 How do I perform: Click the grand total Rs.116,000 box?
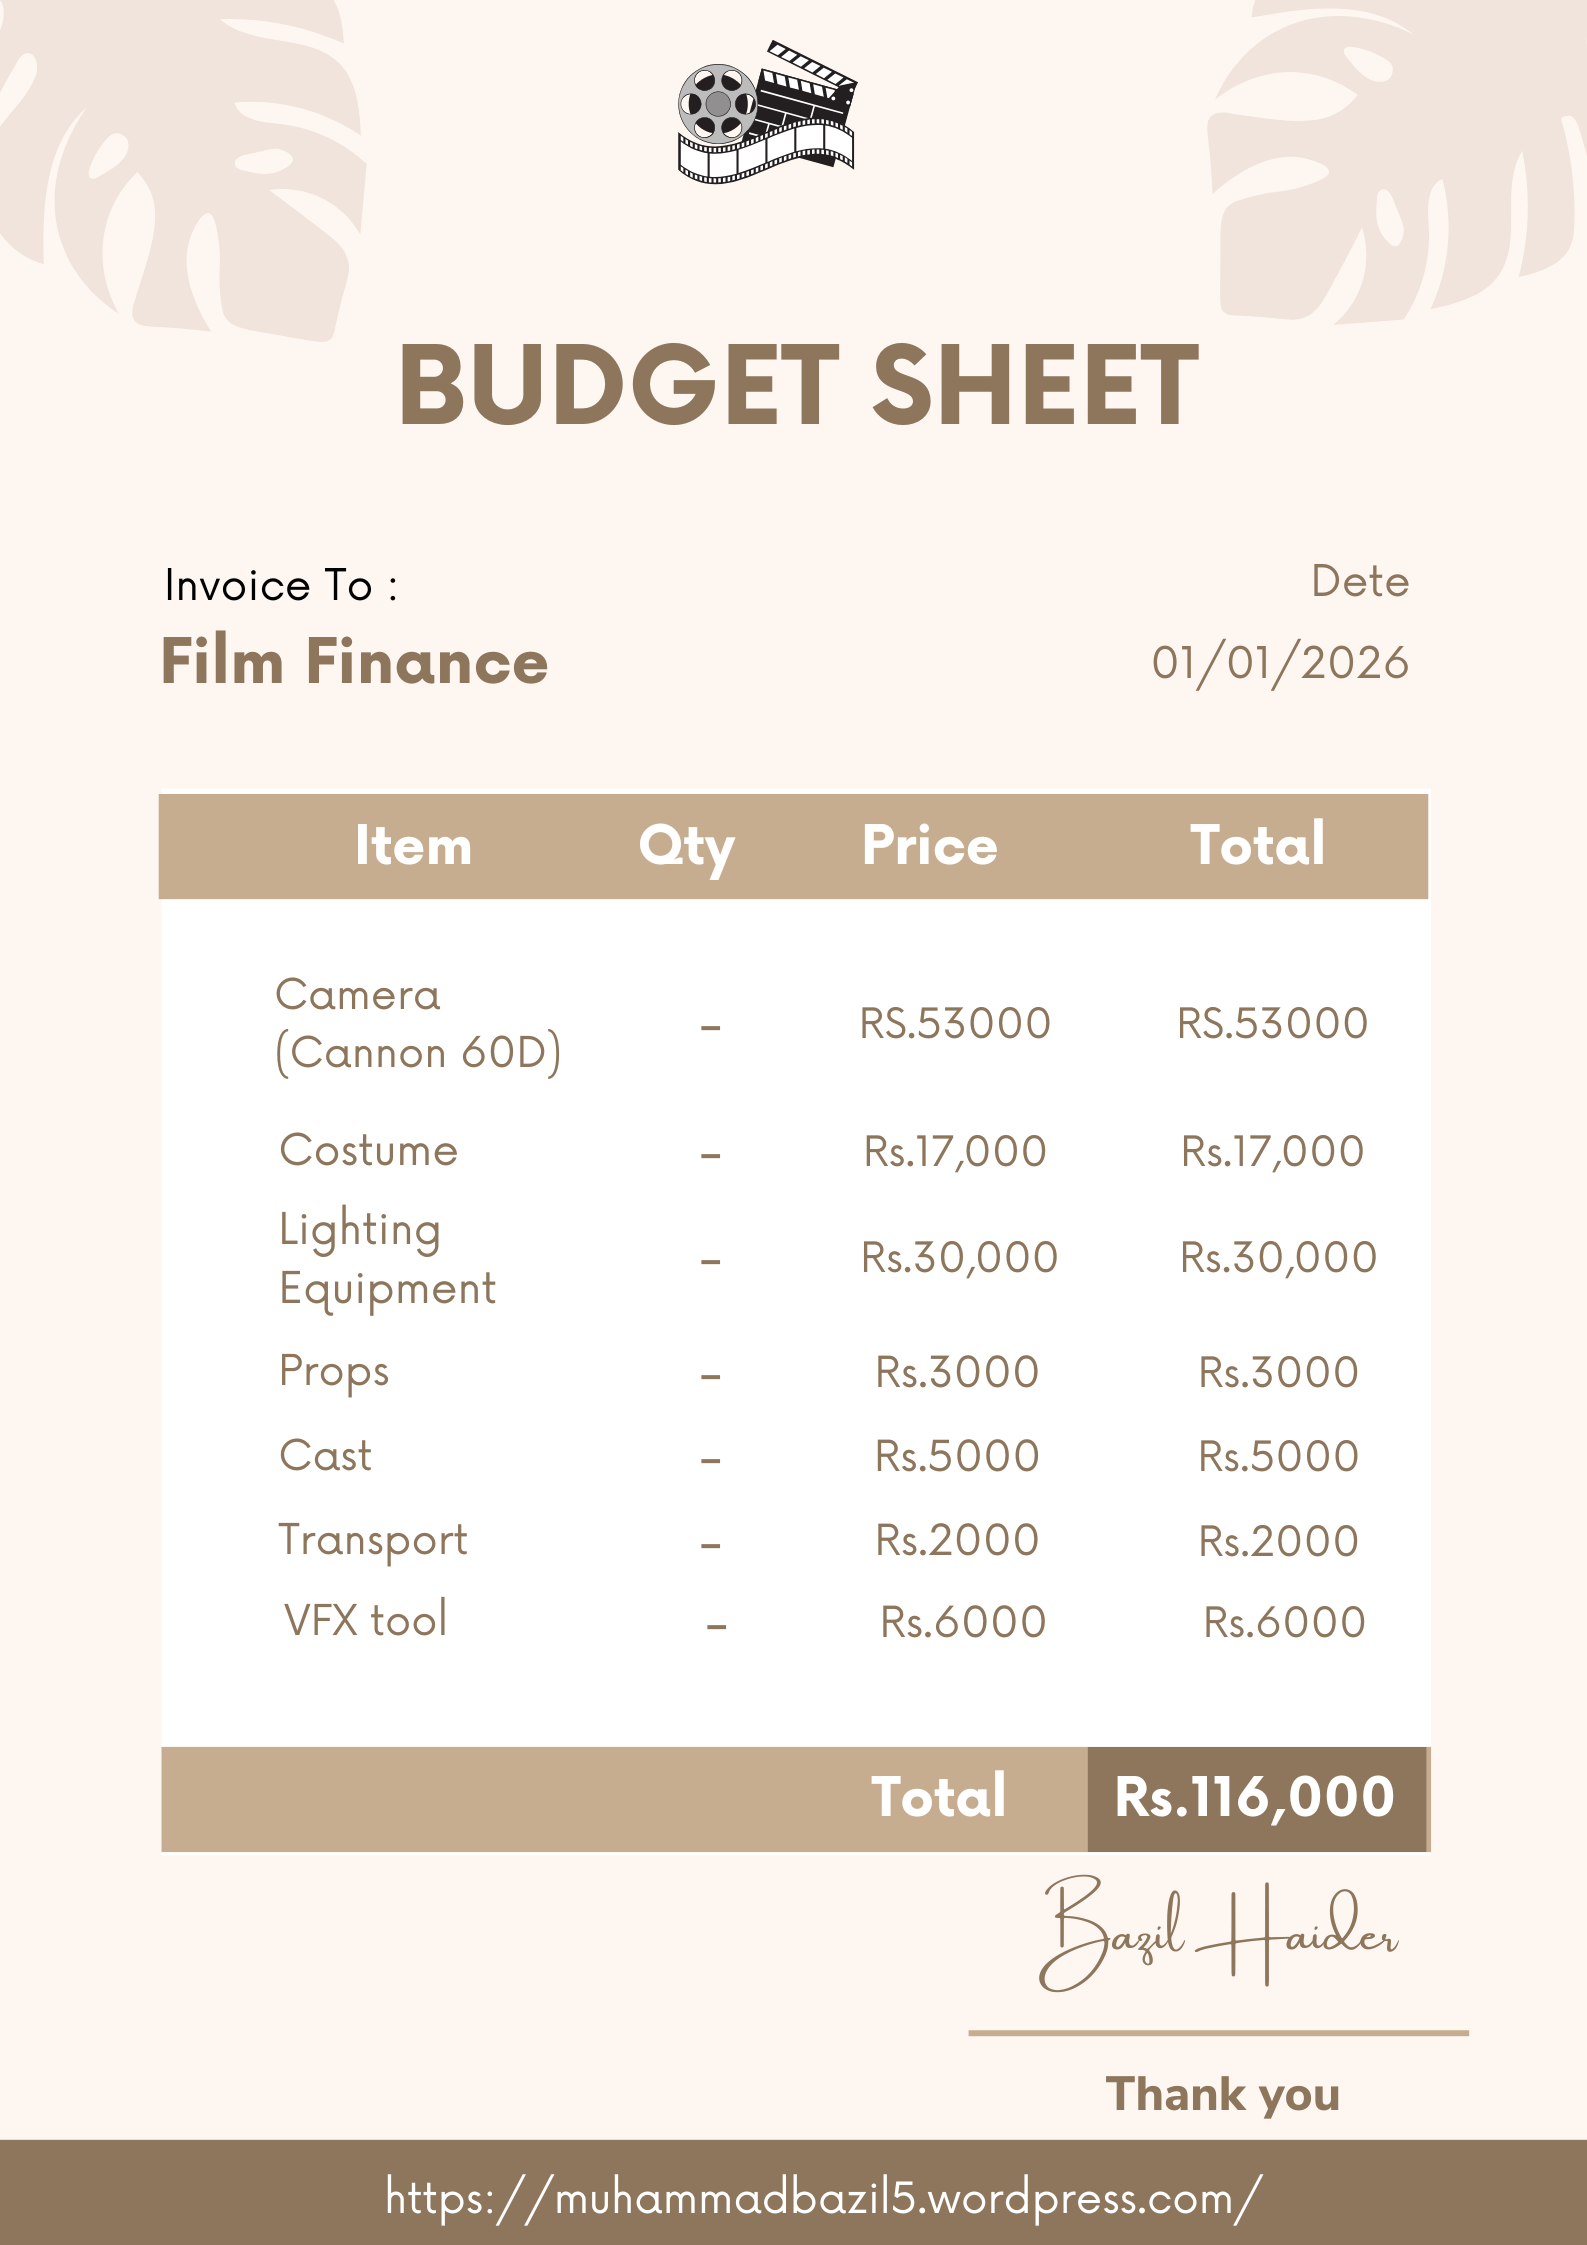point(1255,1798)
